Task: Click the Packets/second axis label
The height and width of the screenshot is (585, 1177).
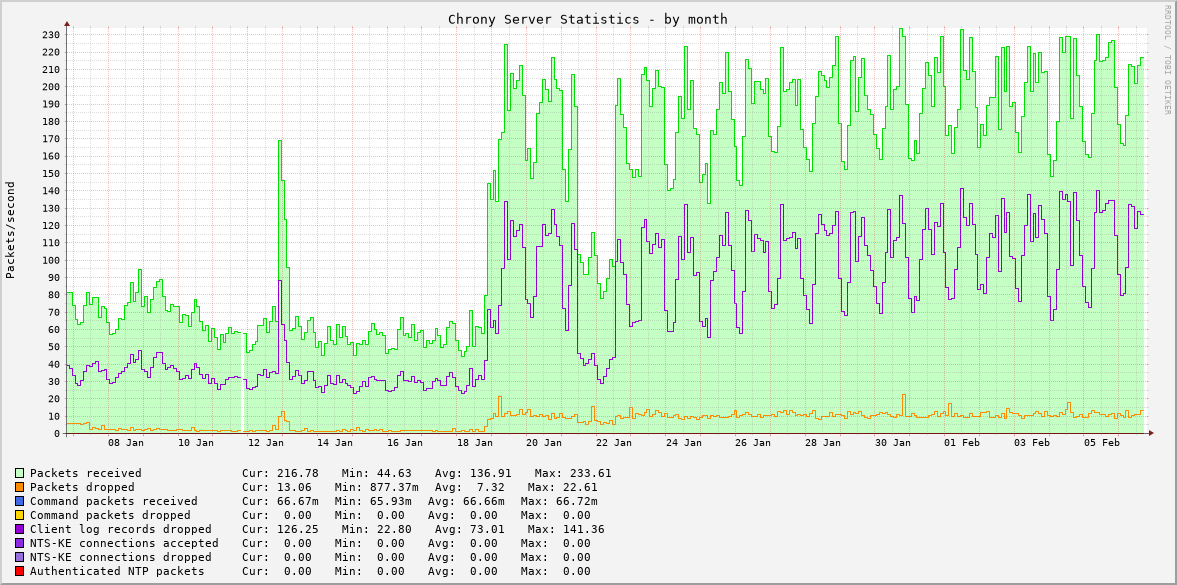Action: pos(9,224)
